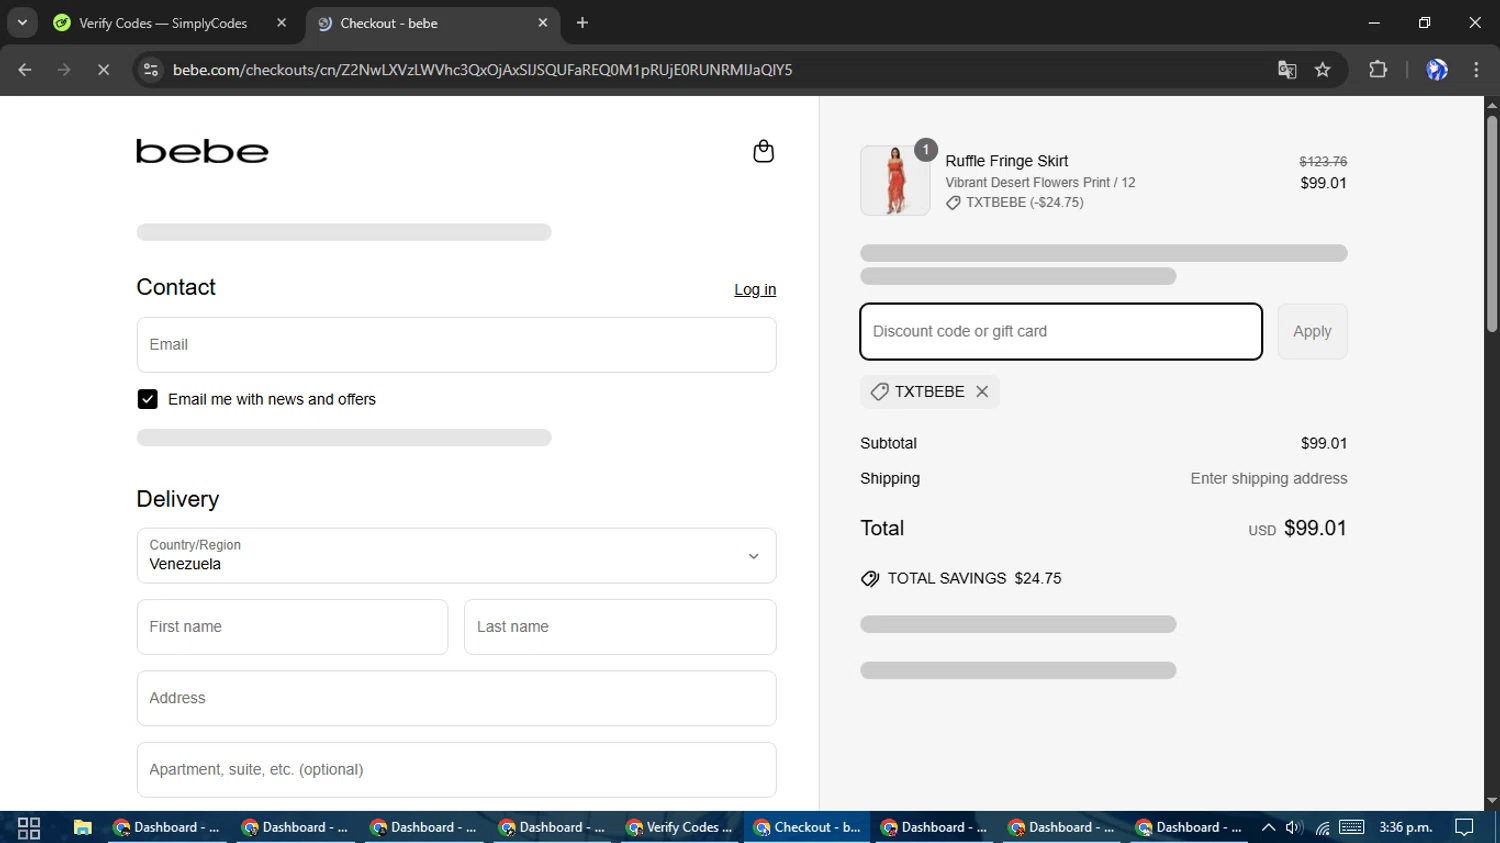The image size is (1500, 843).
Task: Open the network status tray icon
Action: click(1322, 828)
